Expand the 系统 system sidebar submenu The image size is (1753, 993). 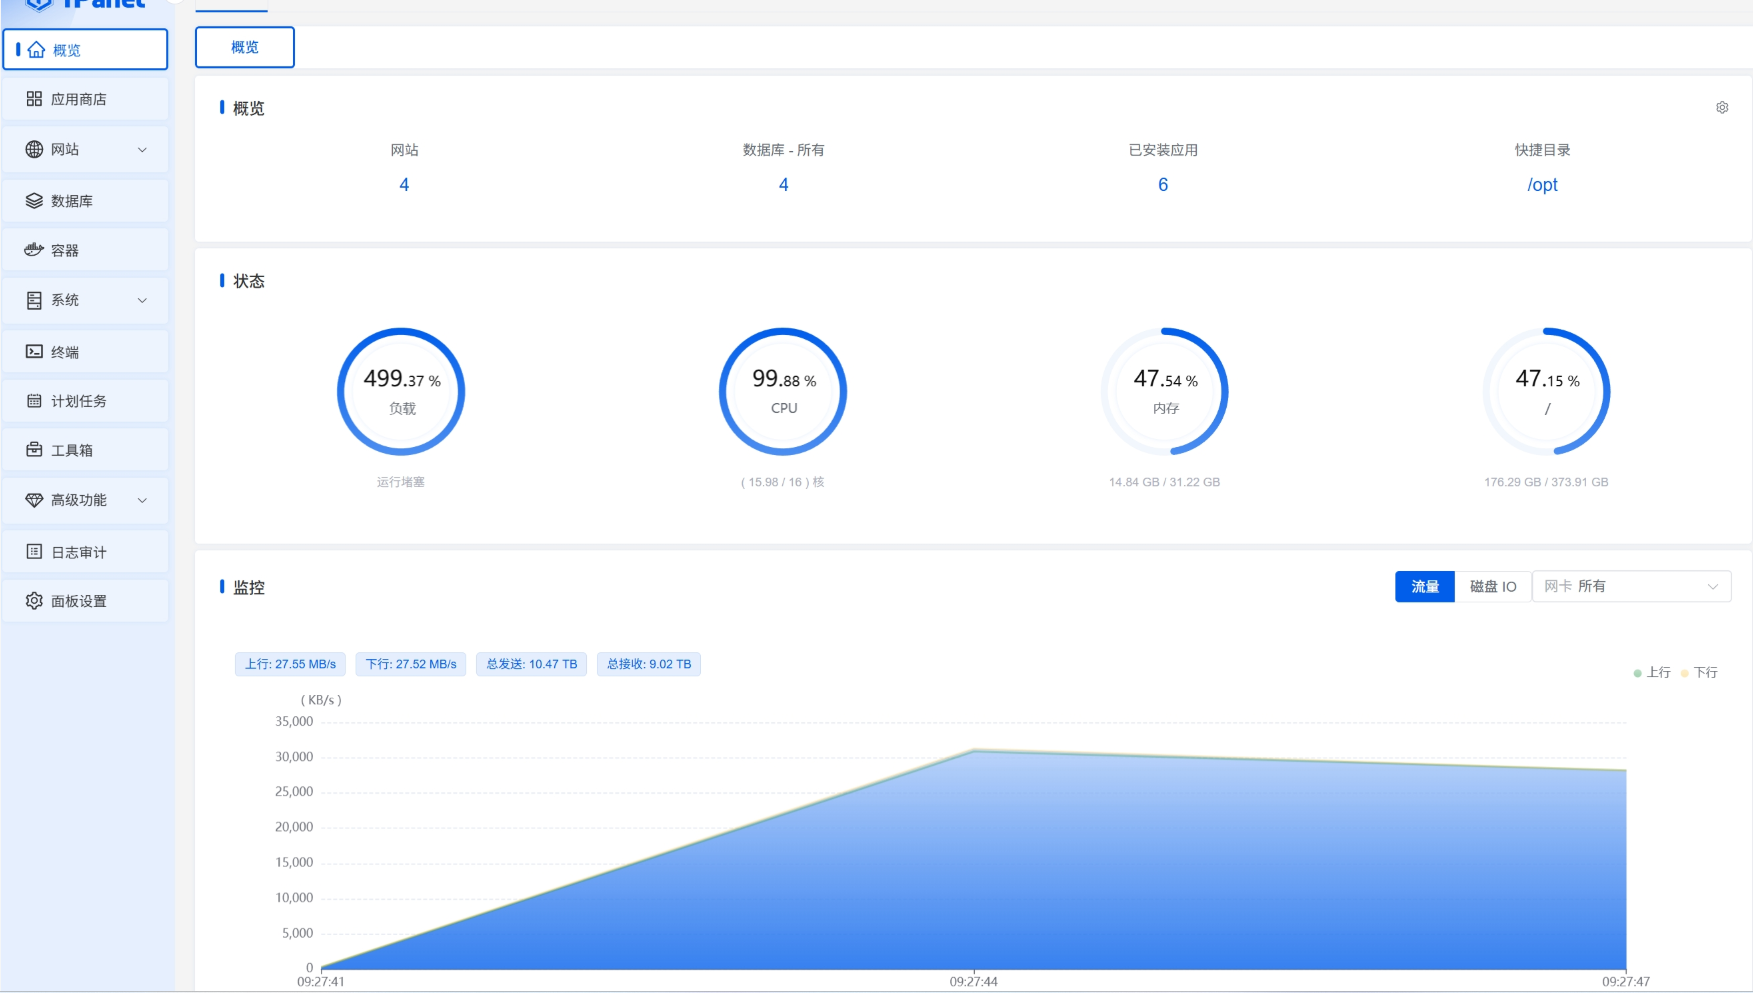pos(142,300)
